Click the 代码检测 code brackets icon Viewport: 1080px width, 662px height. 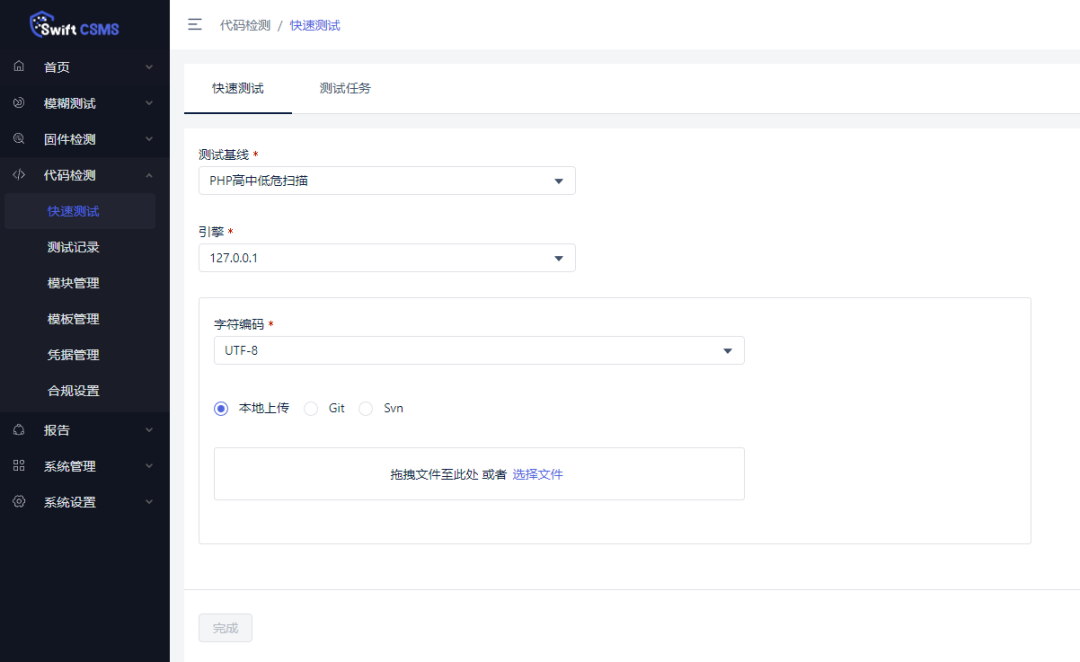(x=19, y=175)
